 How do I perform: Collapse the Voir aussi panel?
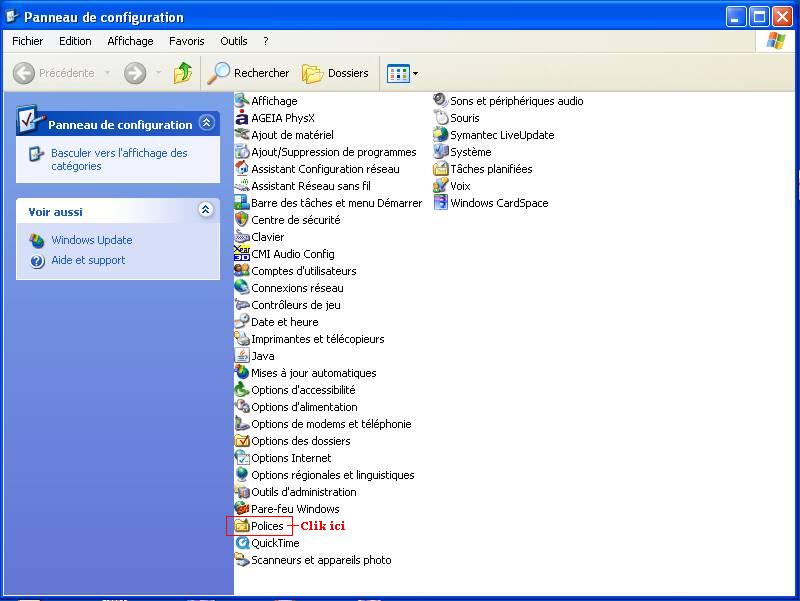pos(206,210)
